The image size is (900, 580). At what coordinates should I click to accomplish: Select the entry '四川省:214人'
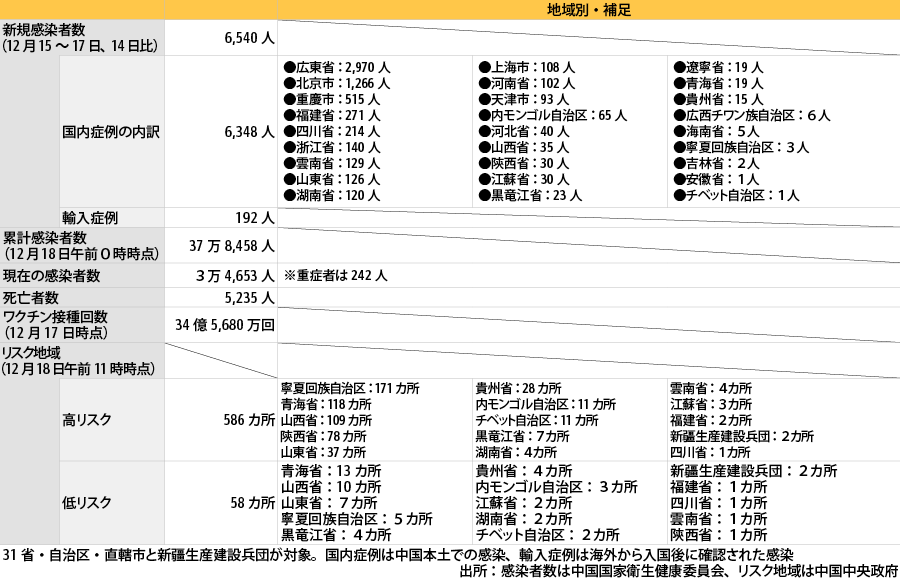coord(331,132)
